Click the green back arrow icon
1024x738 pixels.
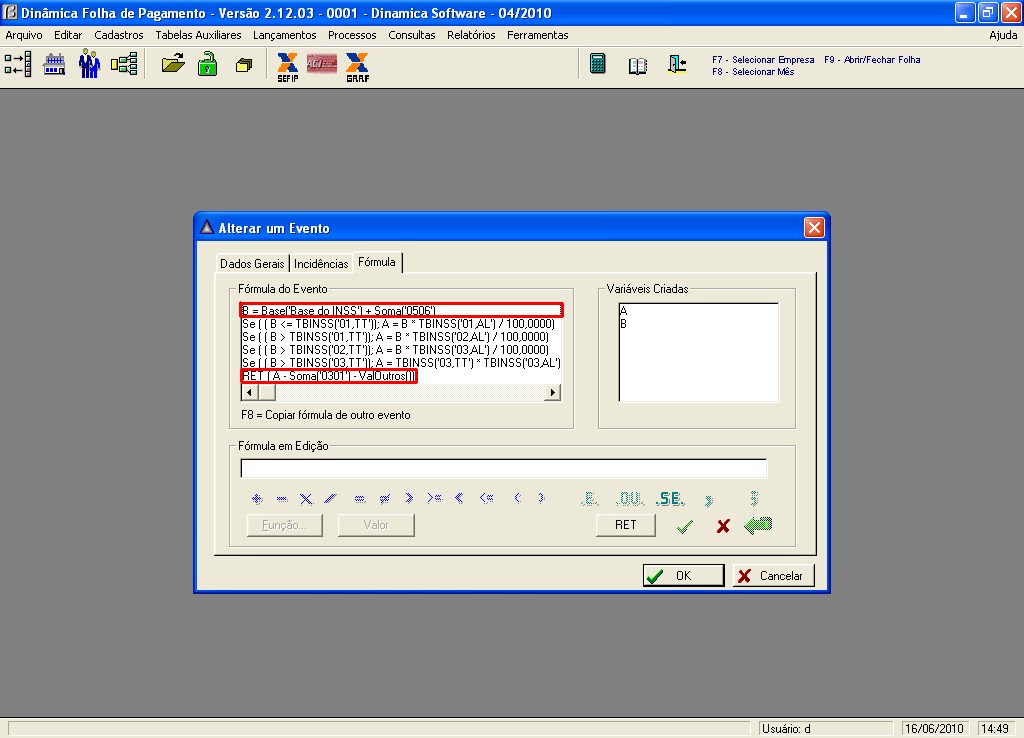(x=758, y=525)
